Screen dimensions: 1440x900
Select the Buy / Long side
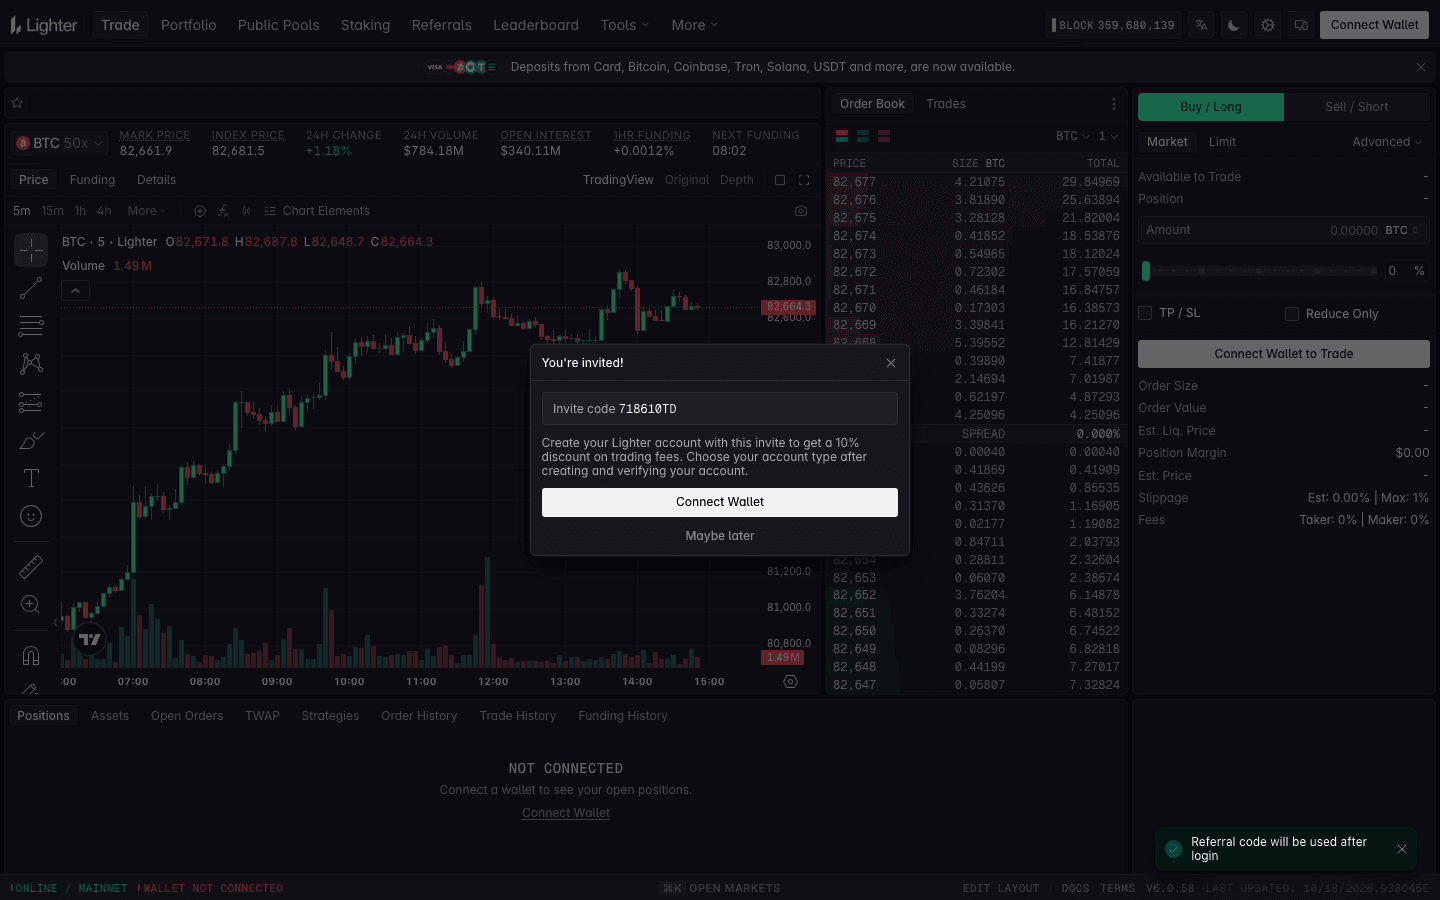pyautogui.click(x=1211, y=107)
